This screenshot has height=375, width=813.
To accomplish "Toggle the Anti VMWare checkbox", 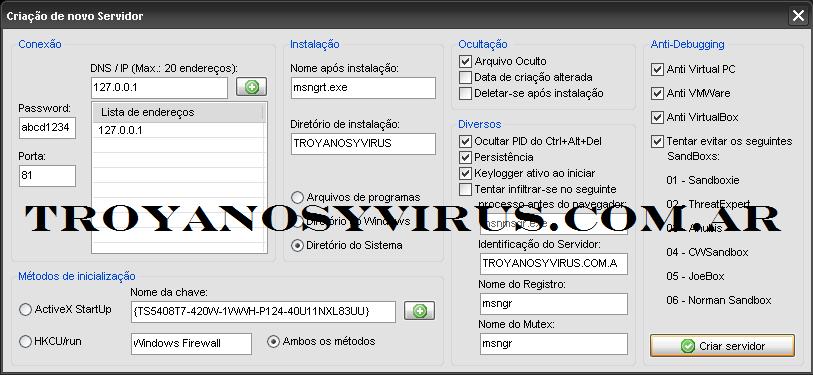I will click(x=657, y=93).
